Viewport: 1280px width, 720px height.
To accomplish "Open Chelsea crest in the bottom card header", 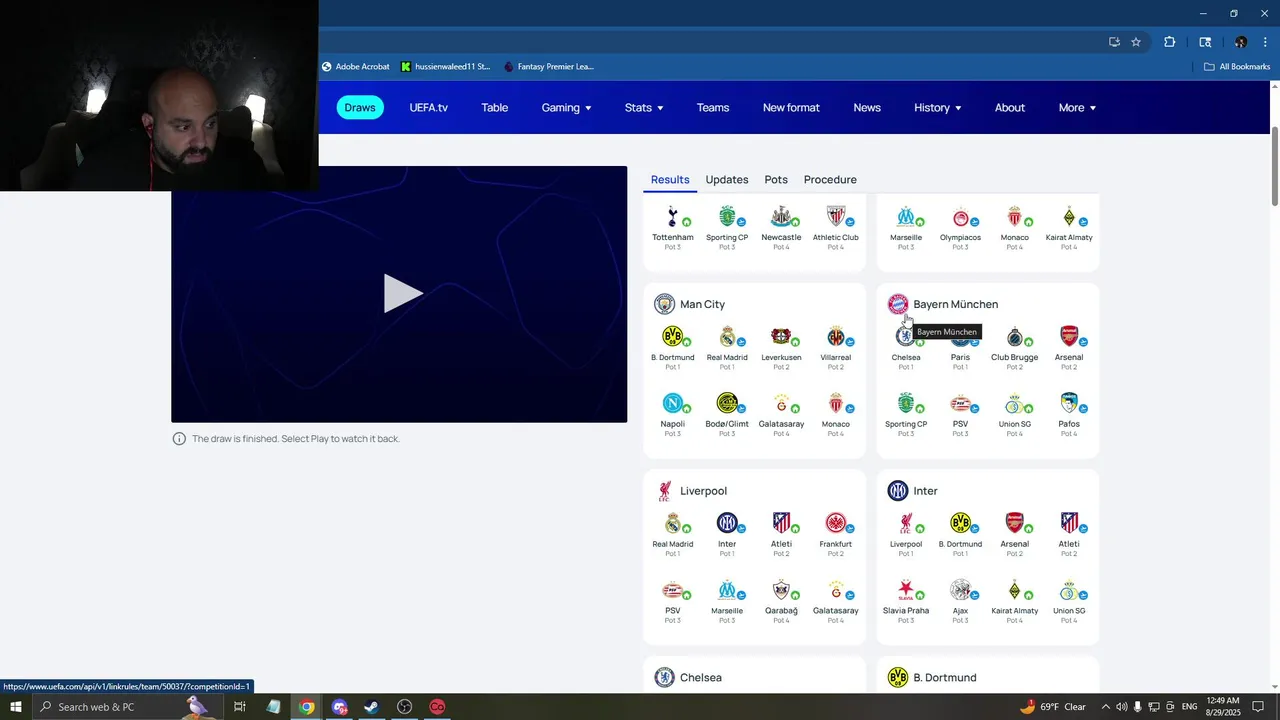I will tap(664, 678).
